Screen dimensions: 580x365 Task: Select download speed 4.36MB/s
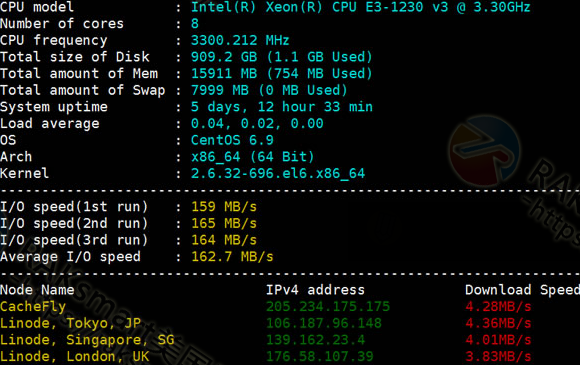[498, 323]
